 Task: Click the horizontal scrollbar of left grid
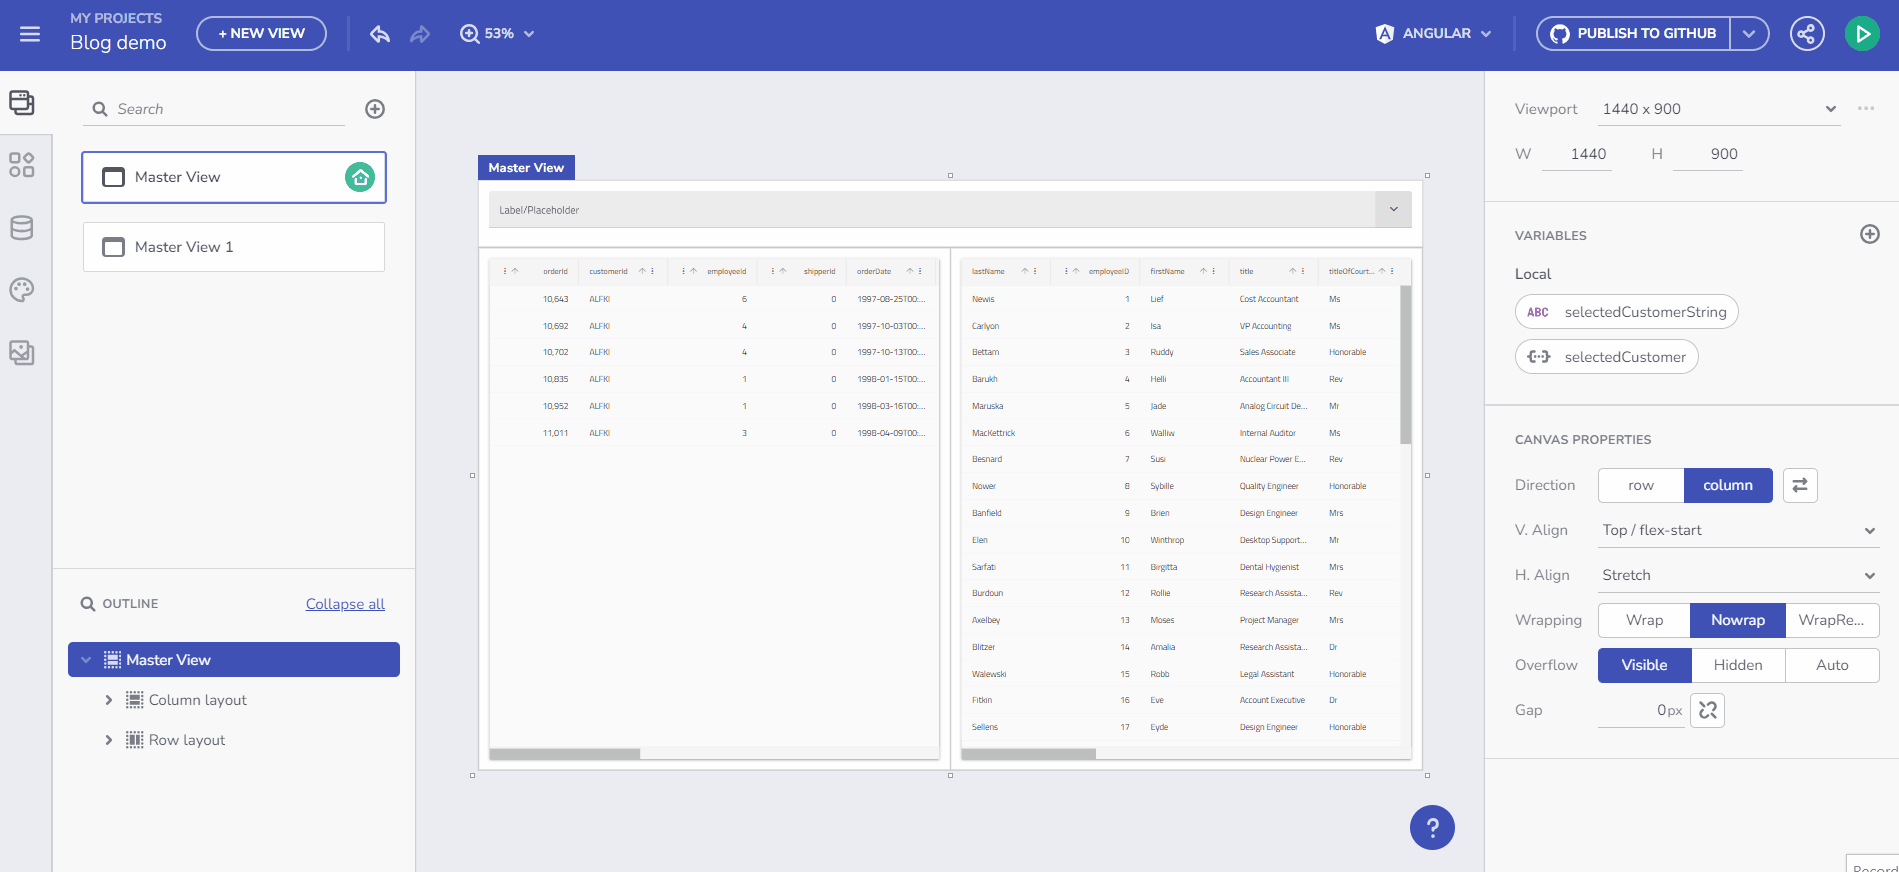(565, 754)
